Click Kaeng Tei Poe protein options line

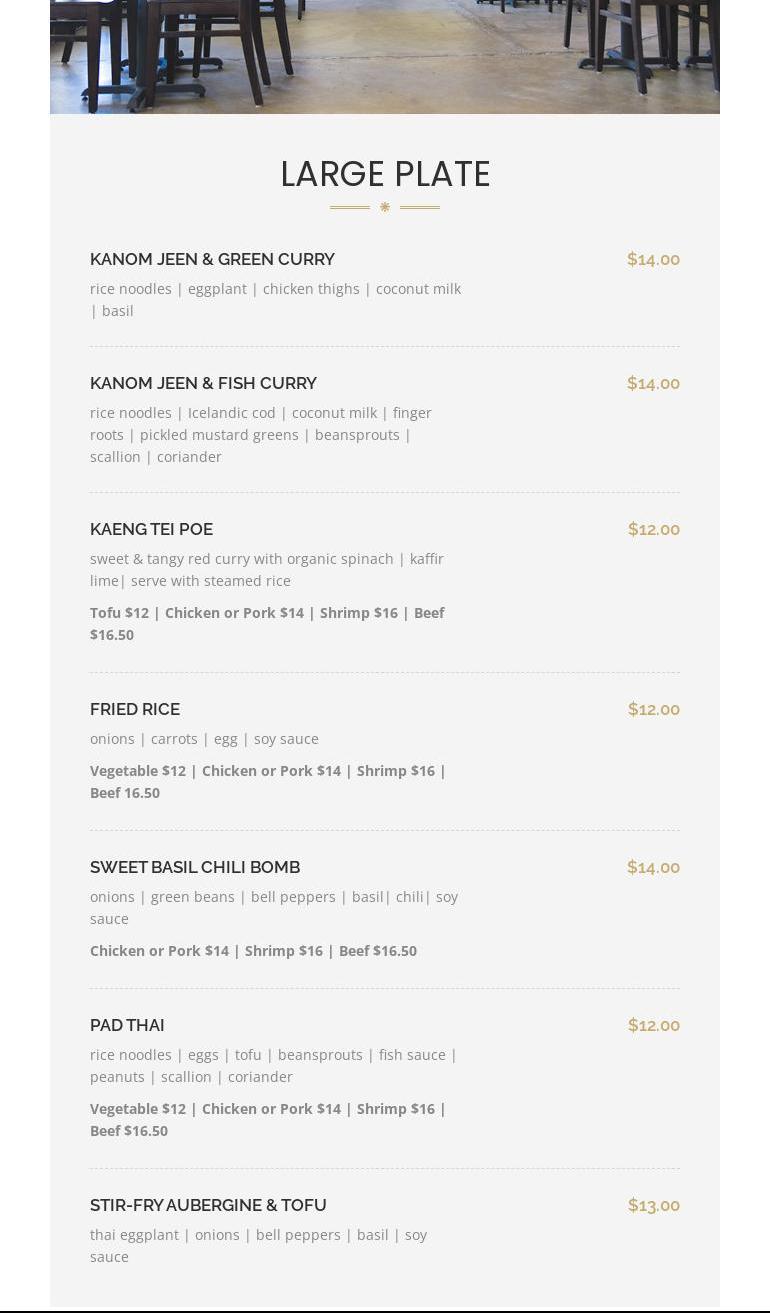point(267,623)
